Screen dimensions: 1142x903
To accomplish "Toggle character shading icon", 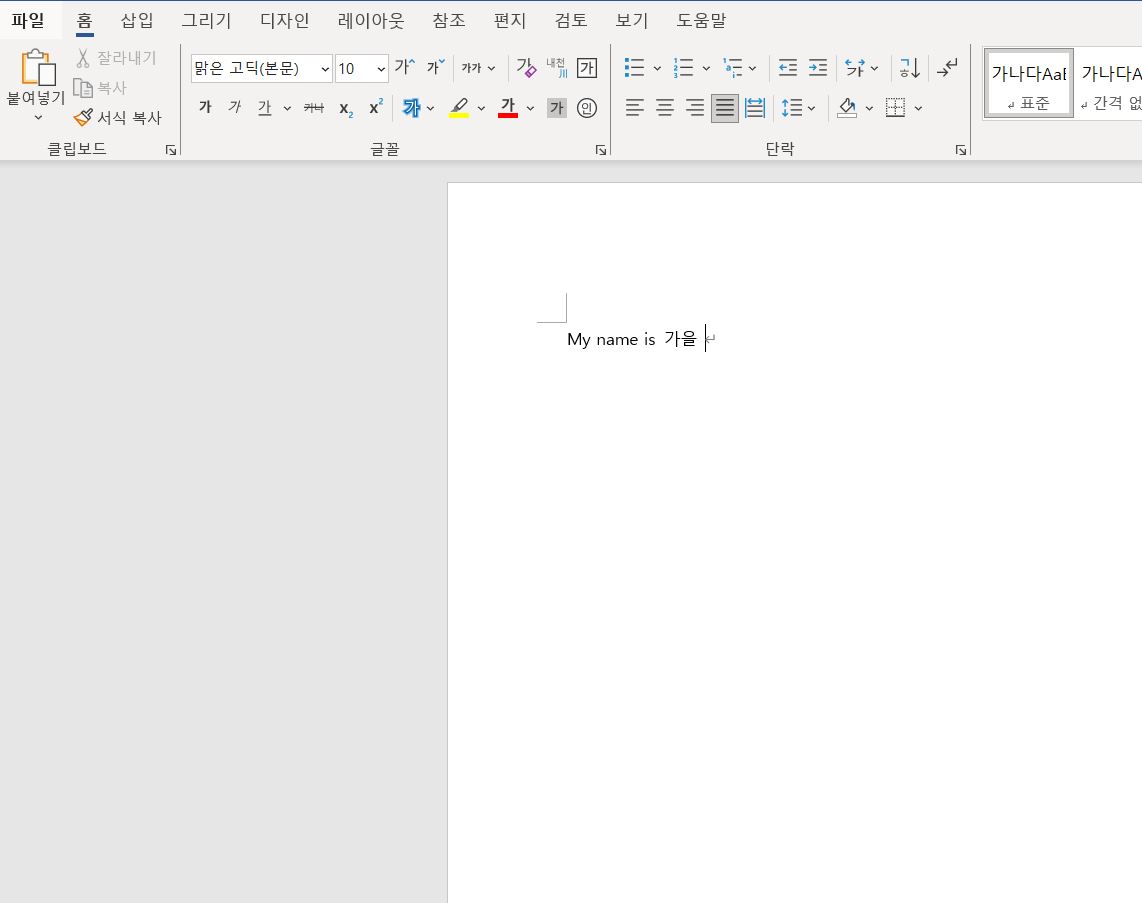I will click(556, 108).
